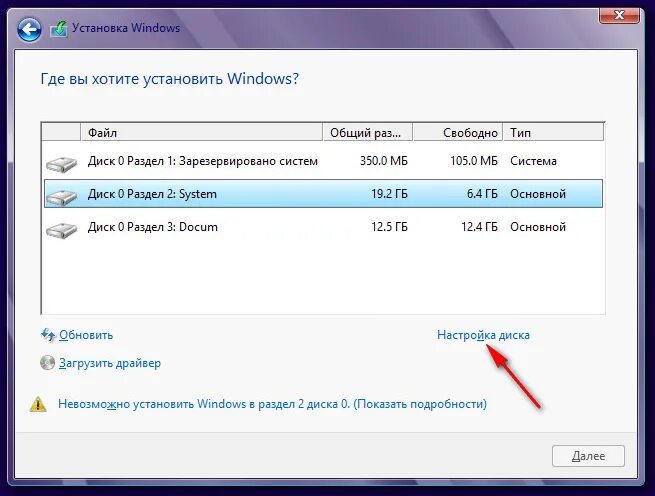Click the 105.0 МБ free space cell
655x496 pixels.
coord(474,161)
